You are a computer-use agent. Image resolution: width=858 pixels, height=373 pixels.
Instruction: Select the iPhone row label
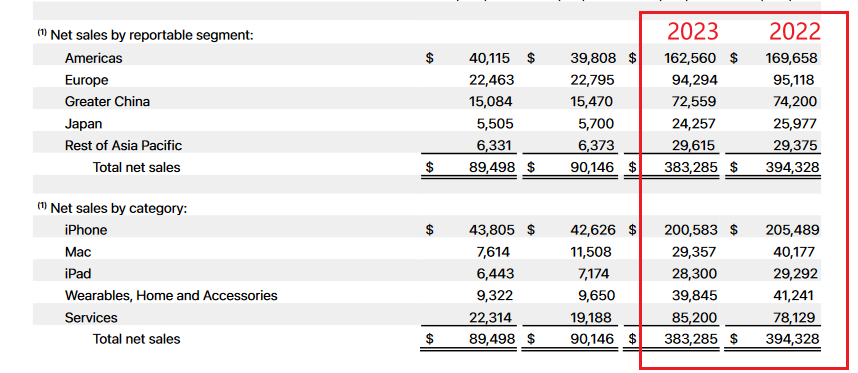[86, 230]
